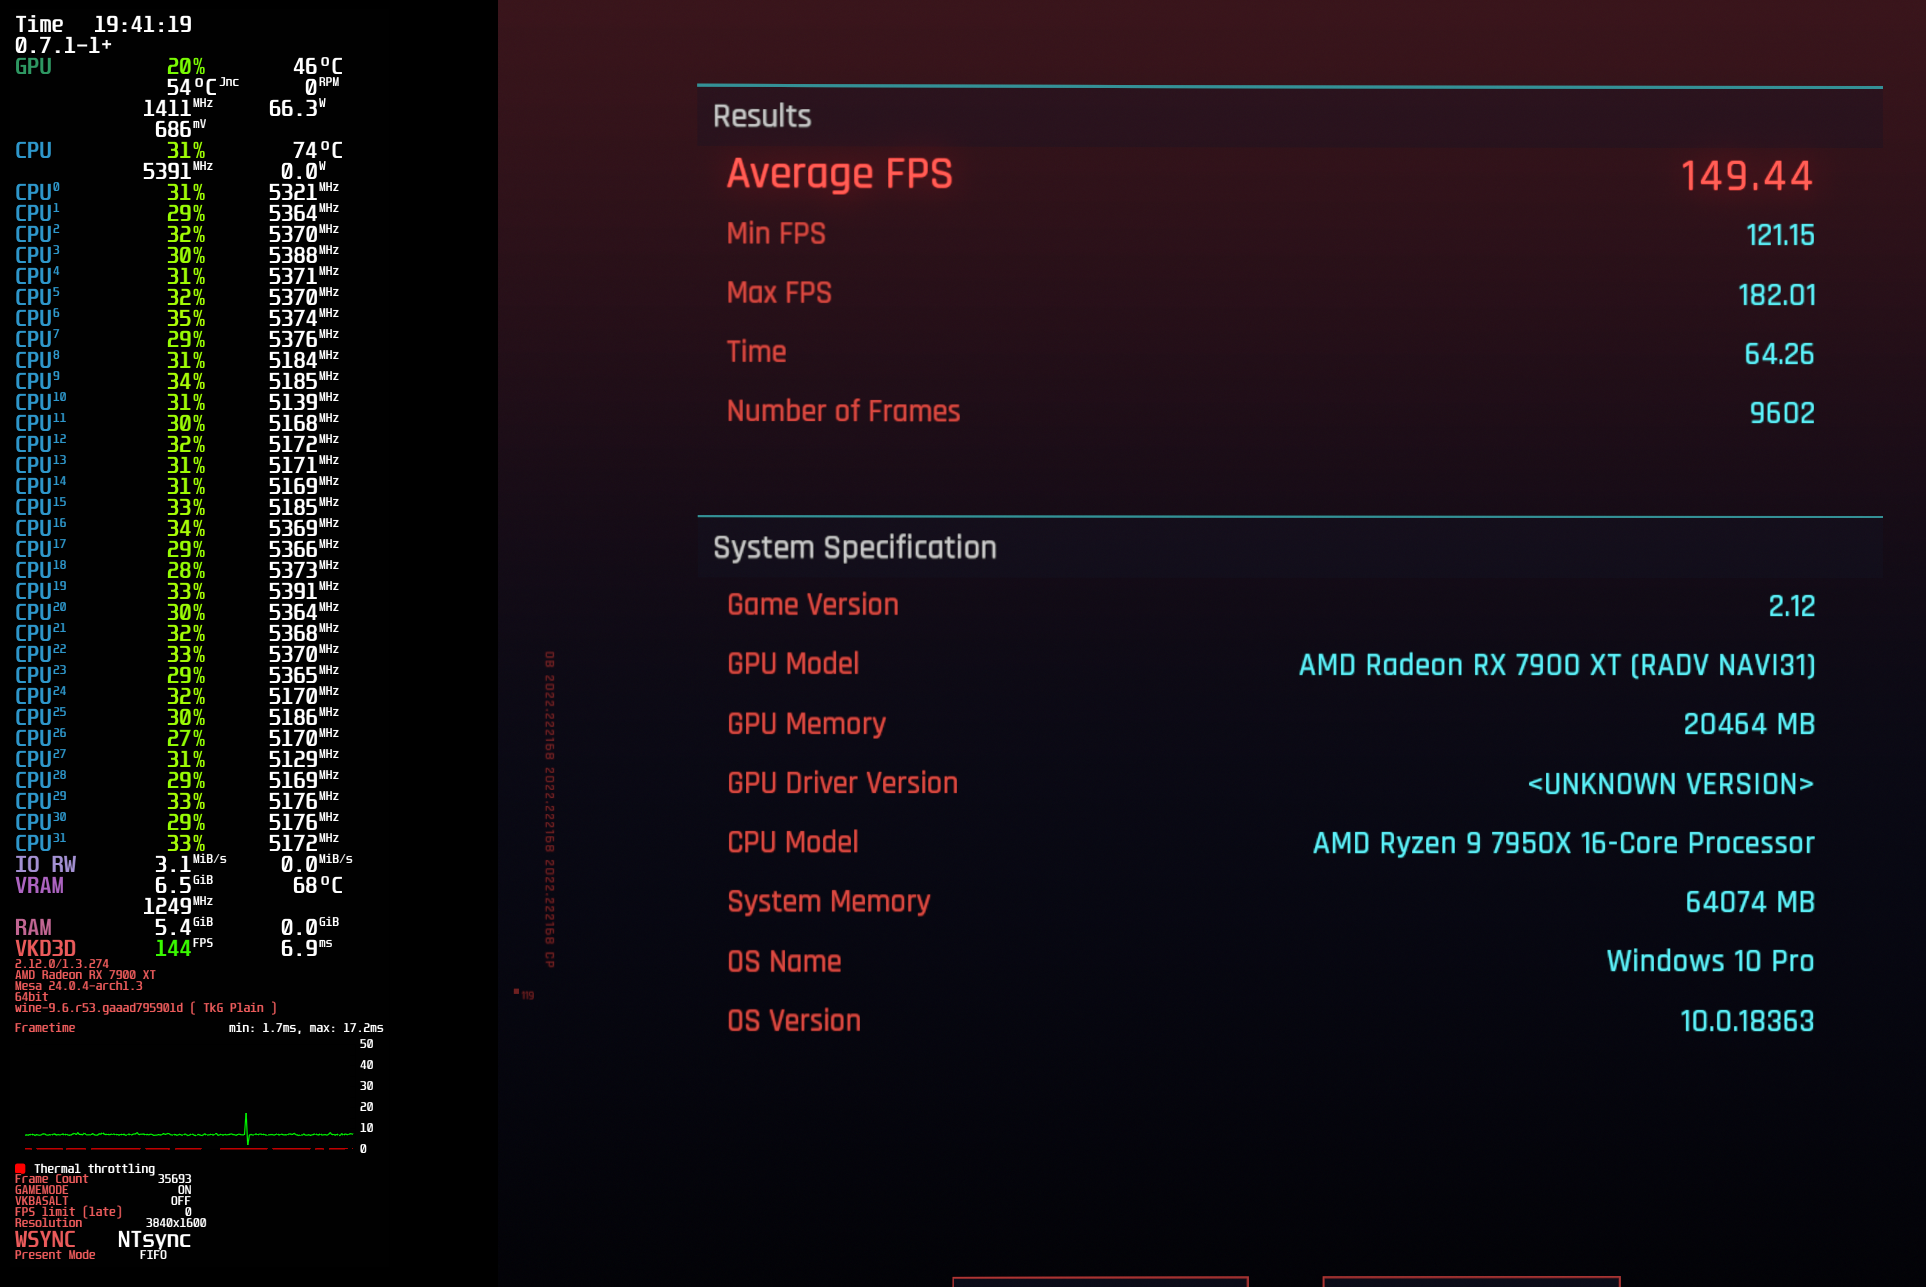
Task: Click the red Thermal throttling indicator square
Action: point(20,1168)
